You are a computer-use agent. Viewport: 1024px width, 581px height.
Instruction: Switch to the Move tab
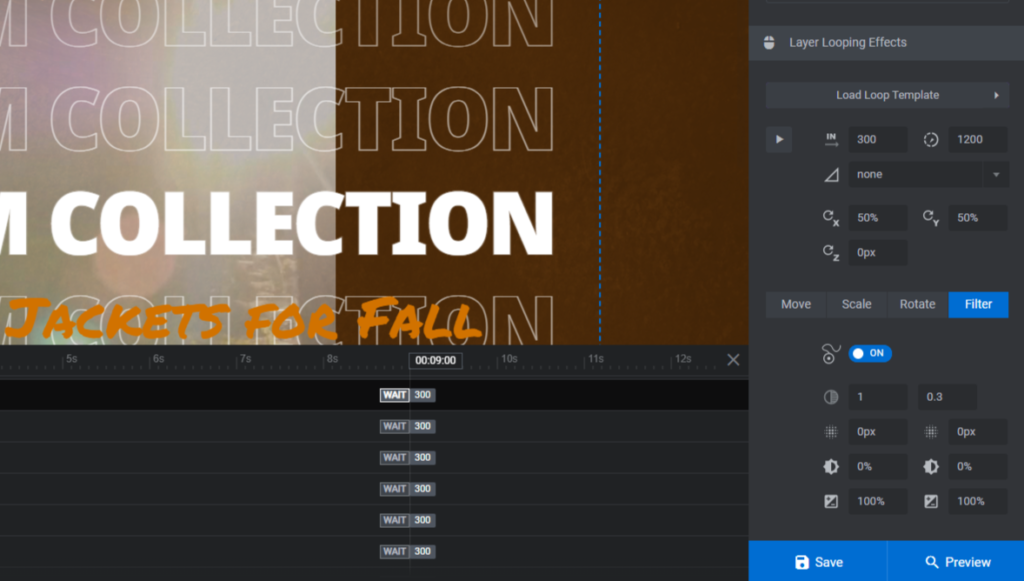point(795,304)
